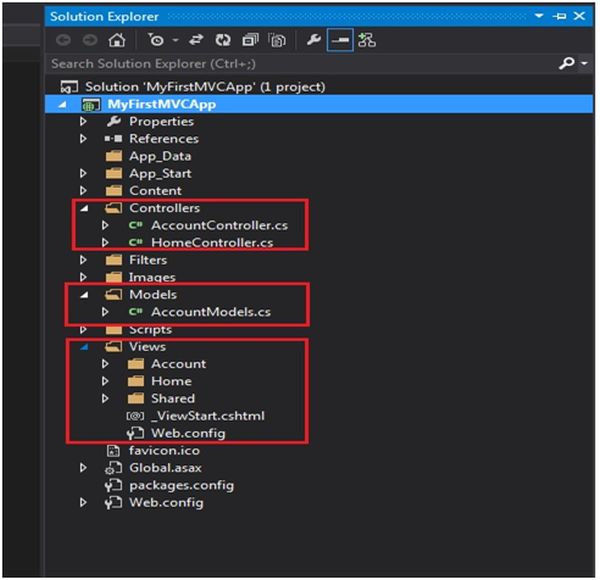Open the Pending Changes Filter dropdown arrow

pyautogui.click(x=175, y=40)
